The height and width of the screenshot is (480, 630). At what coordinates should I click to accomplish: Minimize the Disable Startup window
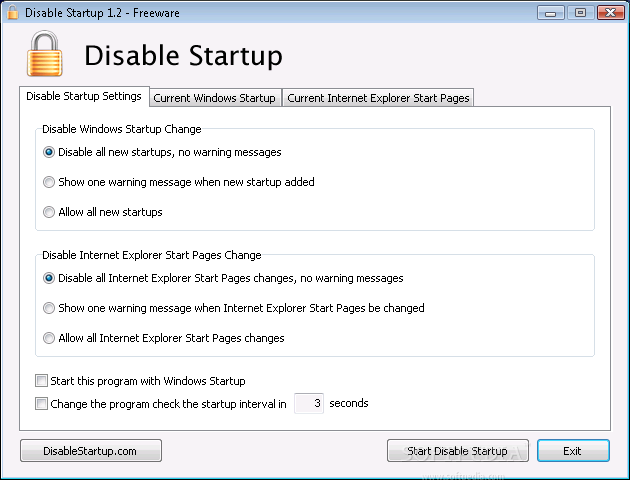[x=550, y=12]
